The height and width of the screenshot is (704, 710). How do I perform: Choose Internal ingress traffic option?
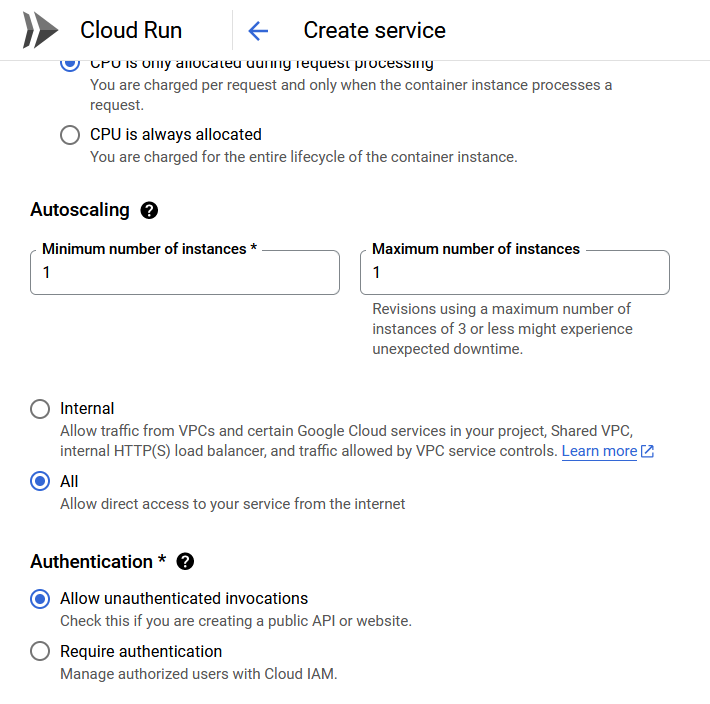pos(40,408)
